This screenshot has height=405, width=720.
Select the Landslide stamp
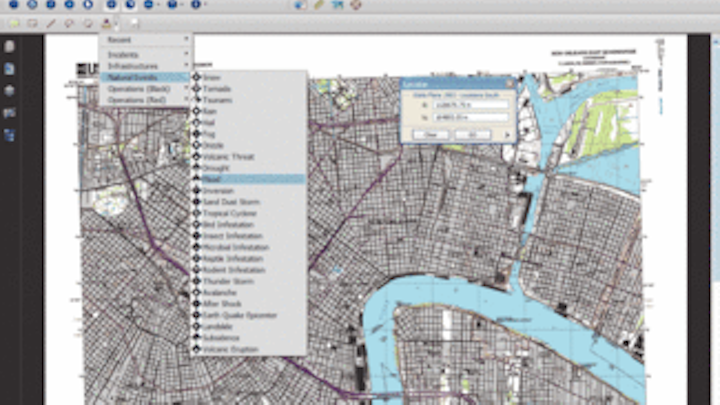click(x=248, y=326)
